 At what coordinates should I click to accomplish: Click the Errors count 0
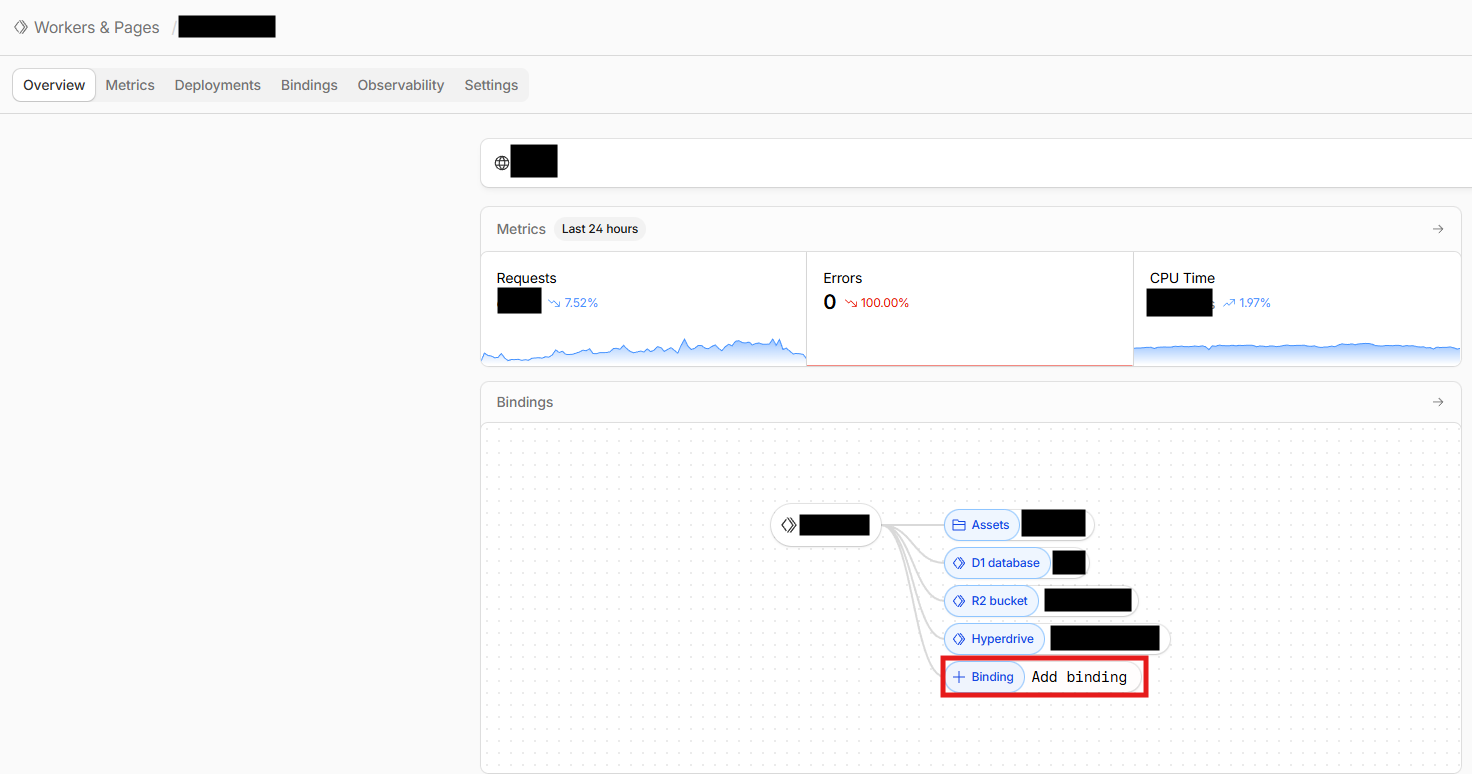[830, 302]
